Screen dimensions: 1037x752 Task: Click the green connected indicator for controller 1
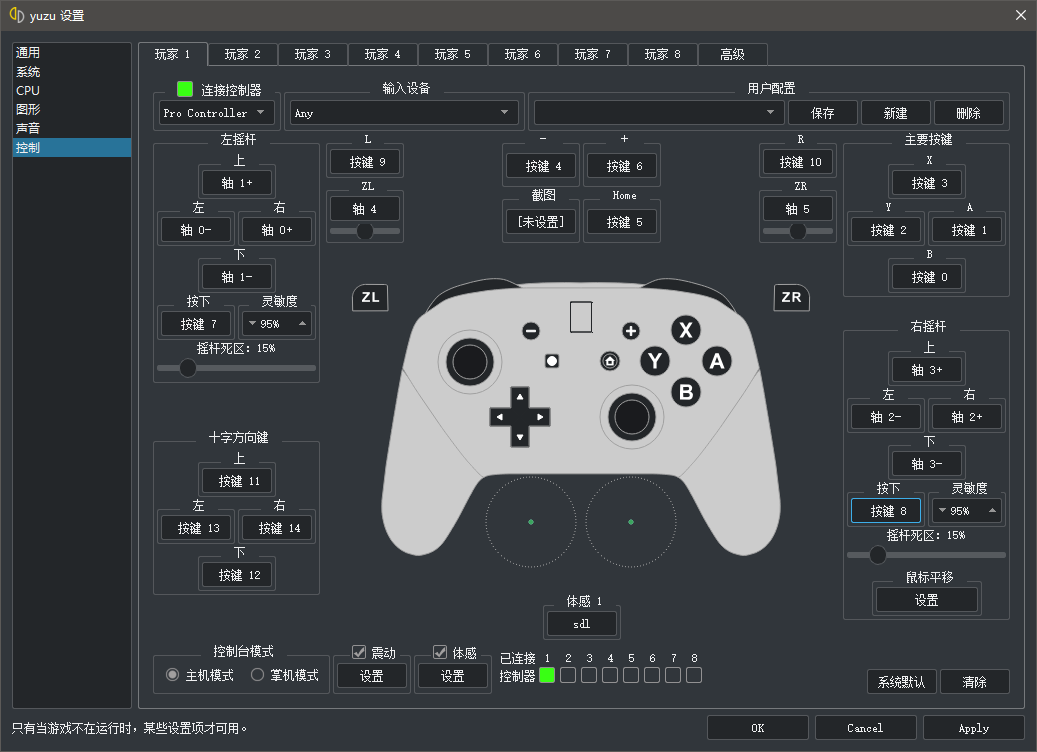click(547, 675)
